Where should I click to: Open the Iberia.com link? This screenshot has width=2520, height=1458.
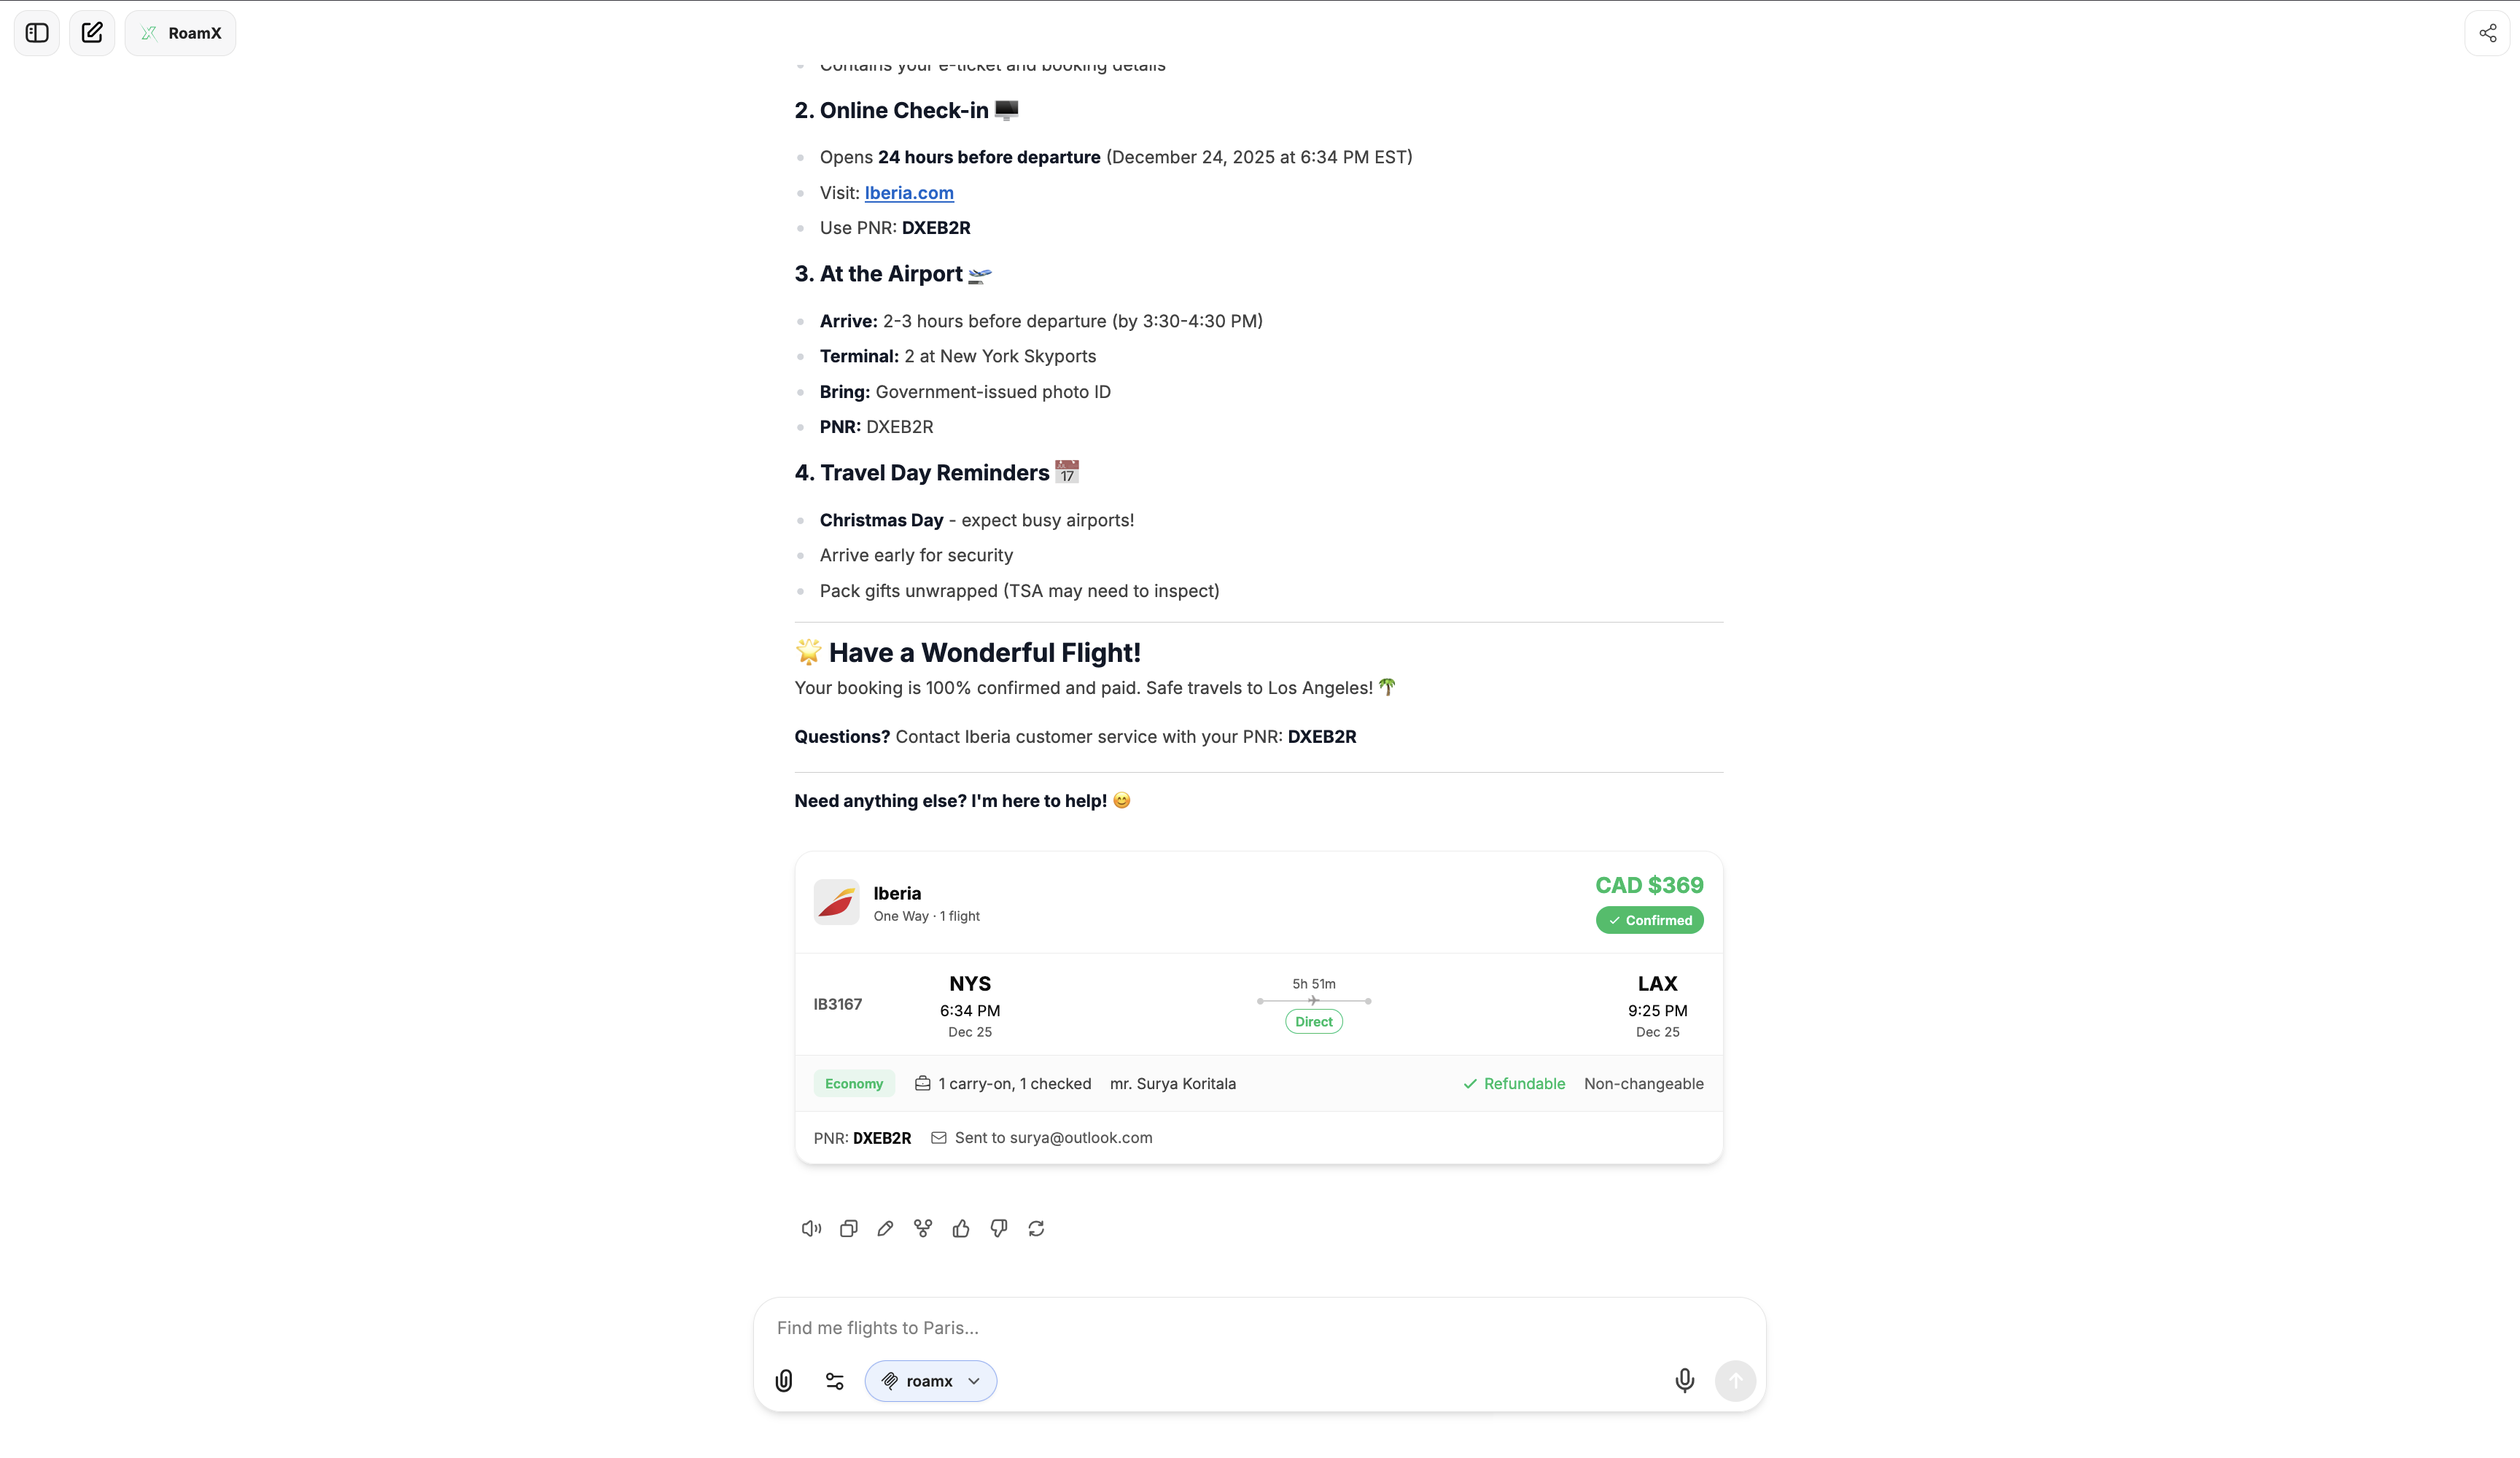[909, 193]
